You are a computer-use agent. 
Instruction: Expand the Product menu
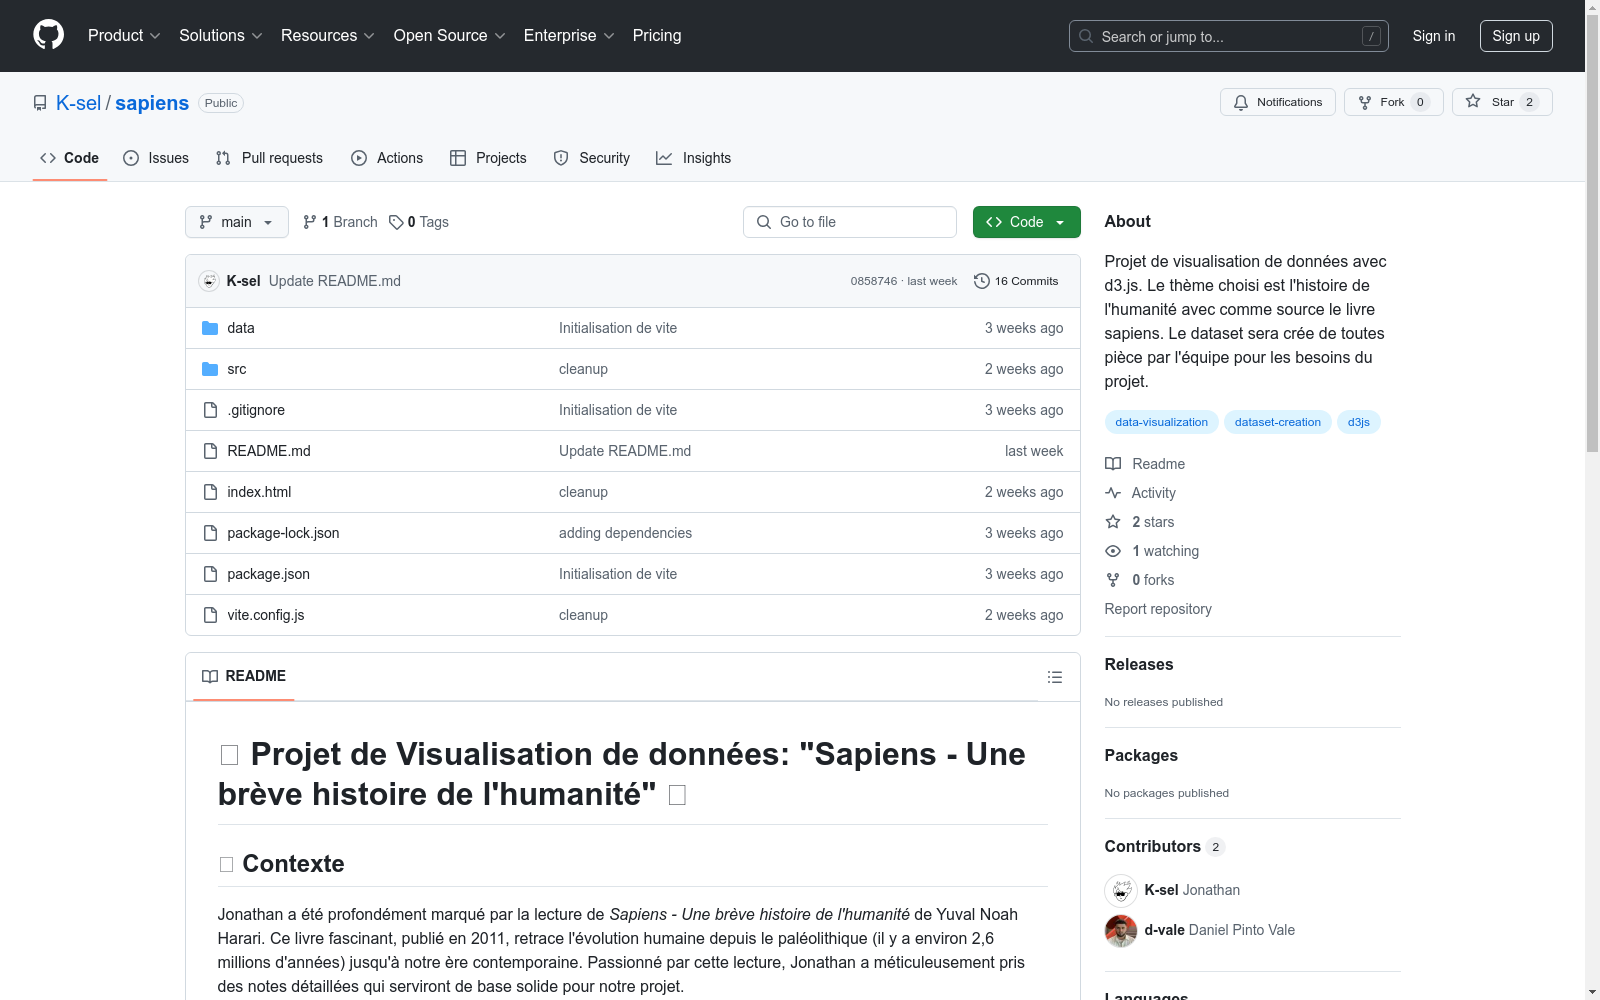[x=124, y=36]
